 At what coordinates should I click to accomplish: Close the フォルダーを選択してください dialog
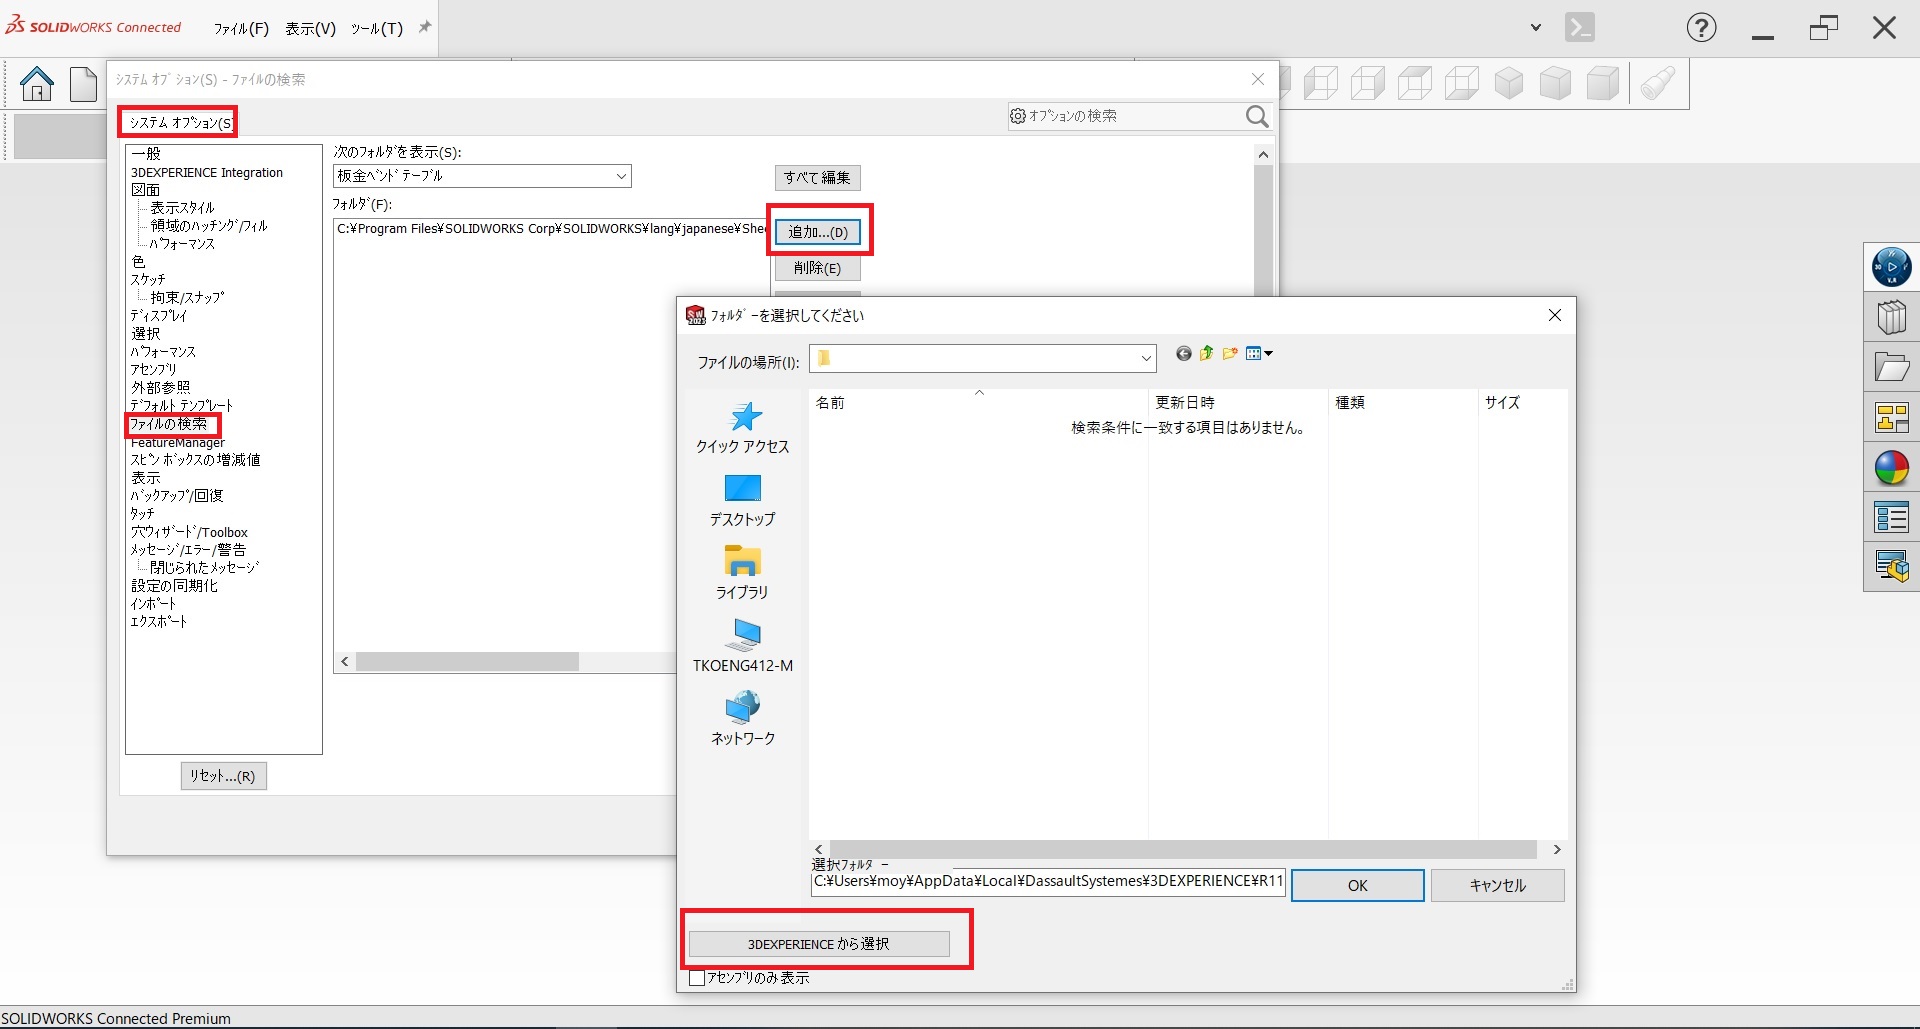pyautogui.click(x=1554, y=315)
